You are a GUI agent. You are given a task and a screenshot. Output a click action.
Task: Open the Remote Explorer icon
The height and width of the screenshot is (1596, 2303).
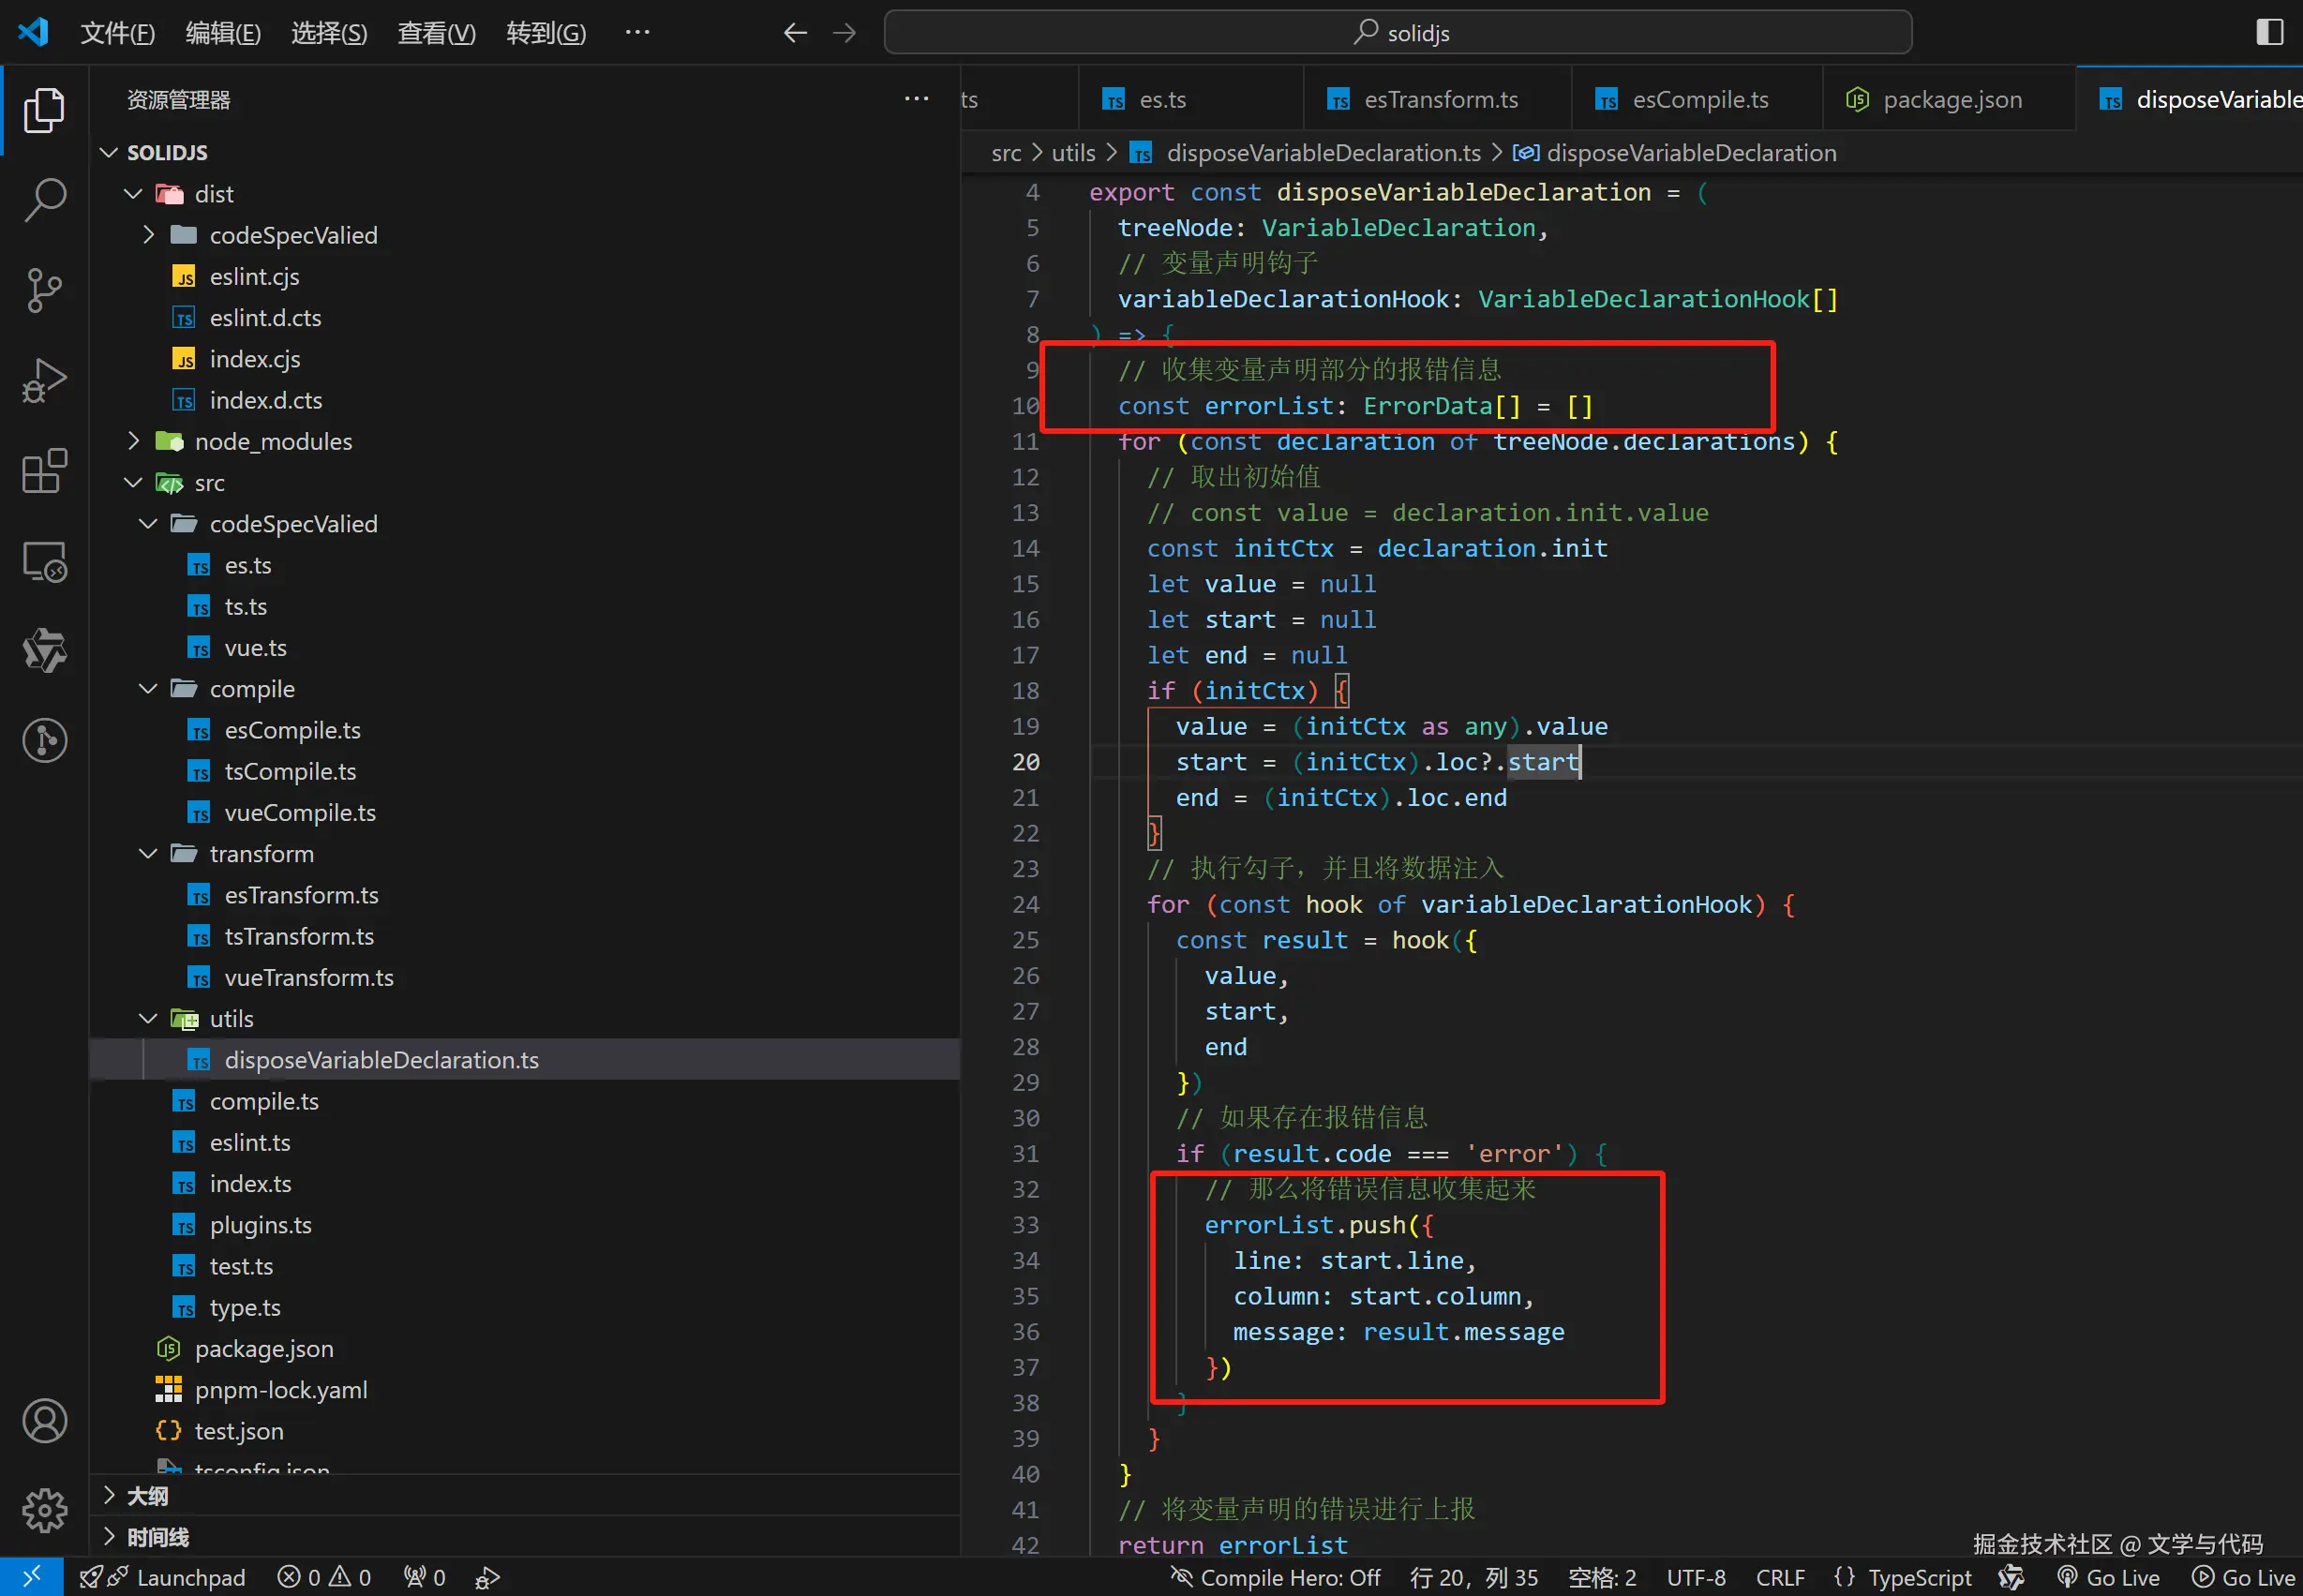44,562
